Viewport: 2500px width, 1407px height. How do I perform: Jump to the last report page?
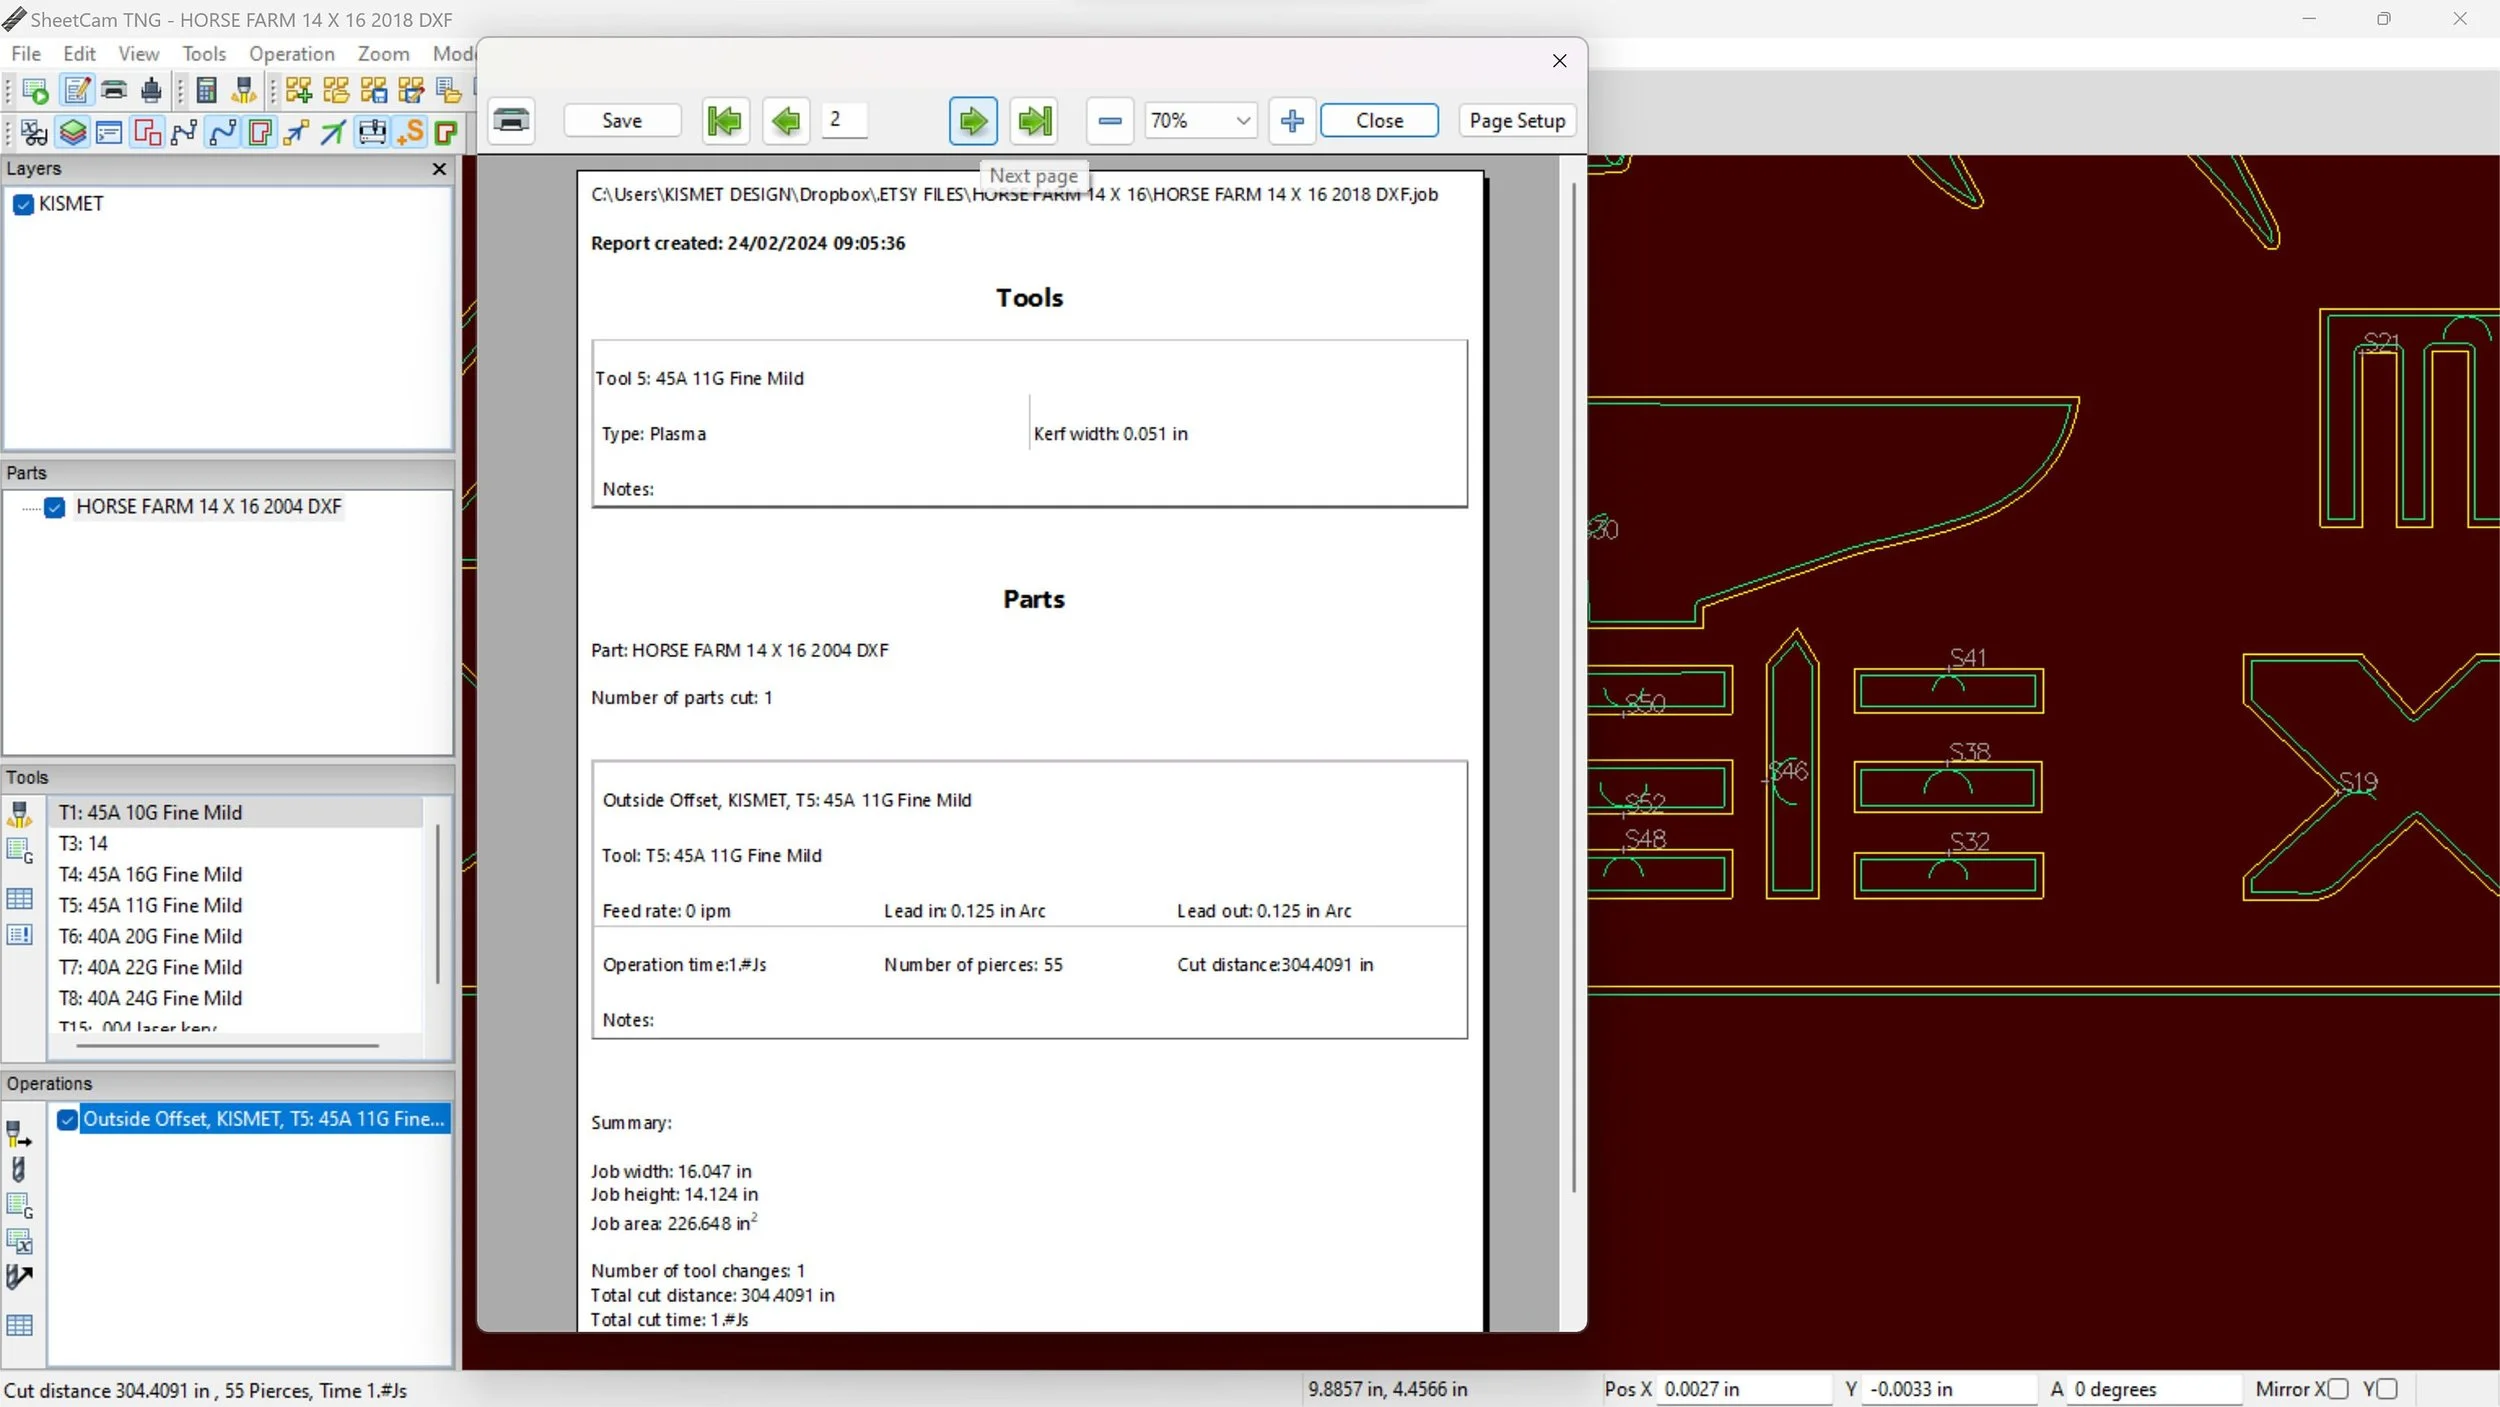click(x=1034, y=121)
